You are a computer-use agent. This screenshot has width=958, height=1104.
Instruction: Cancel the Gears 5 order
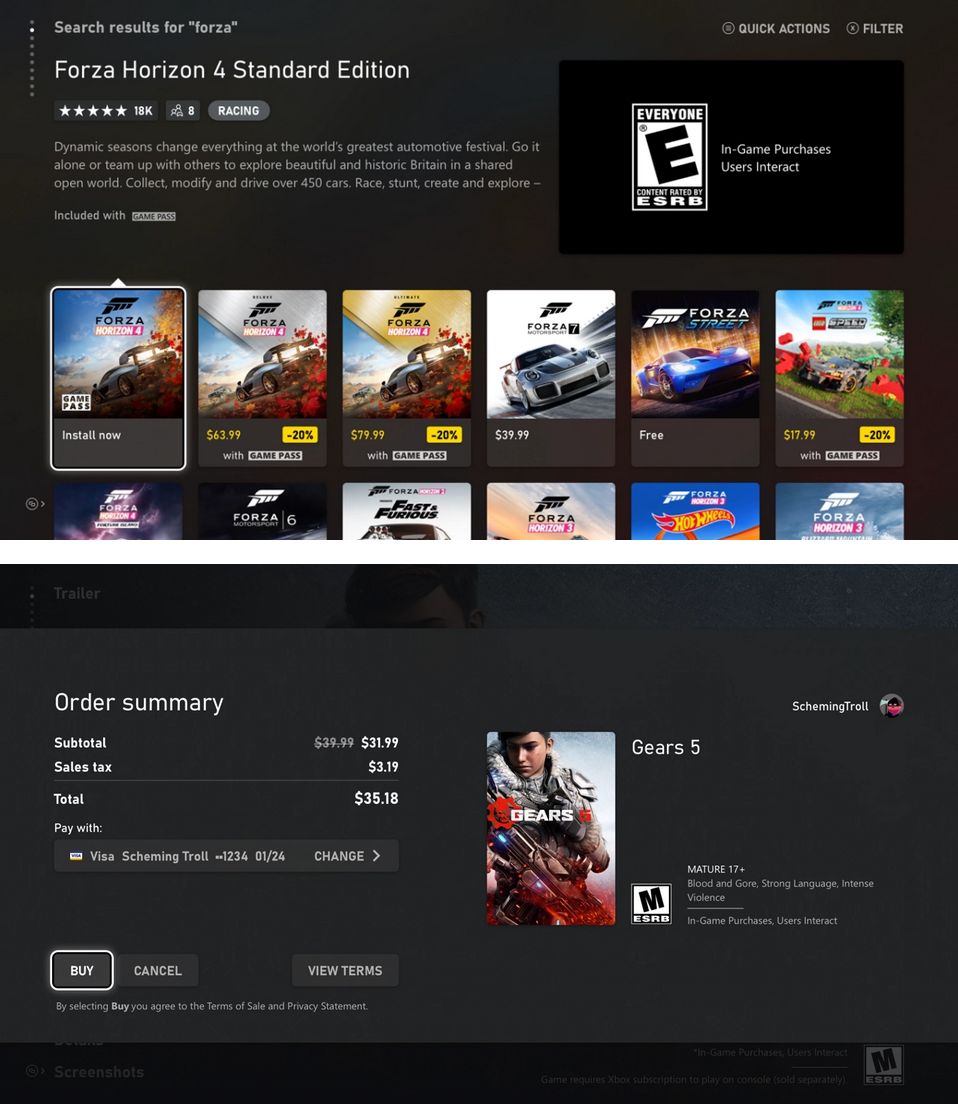158,970
